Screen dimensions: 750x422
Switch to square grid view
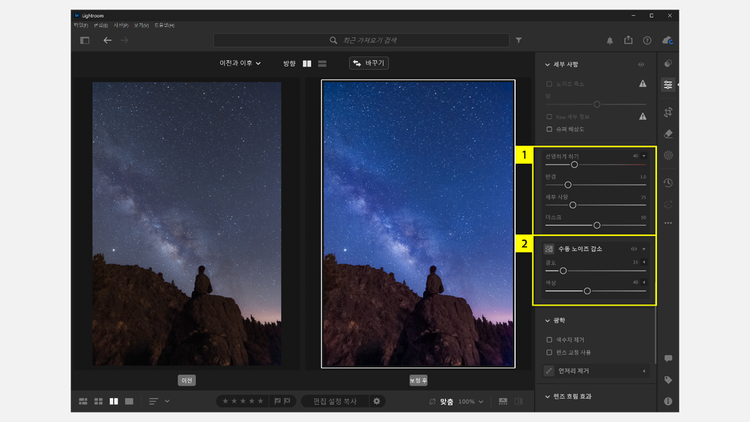99,401
